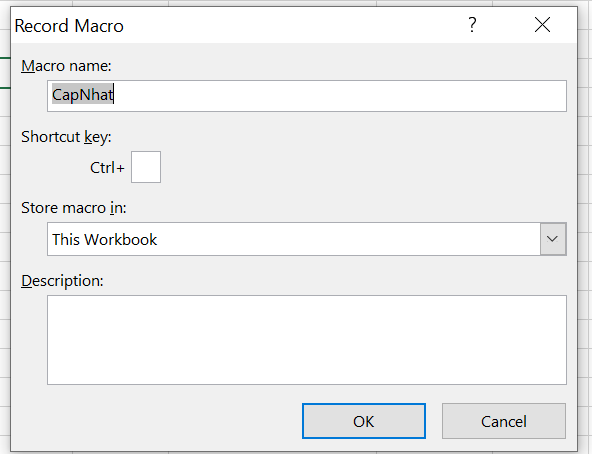Click blank dialog area left of OK

click(159, 421)
